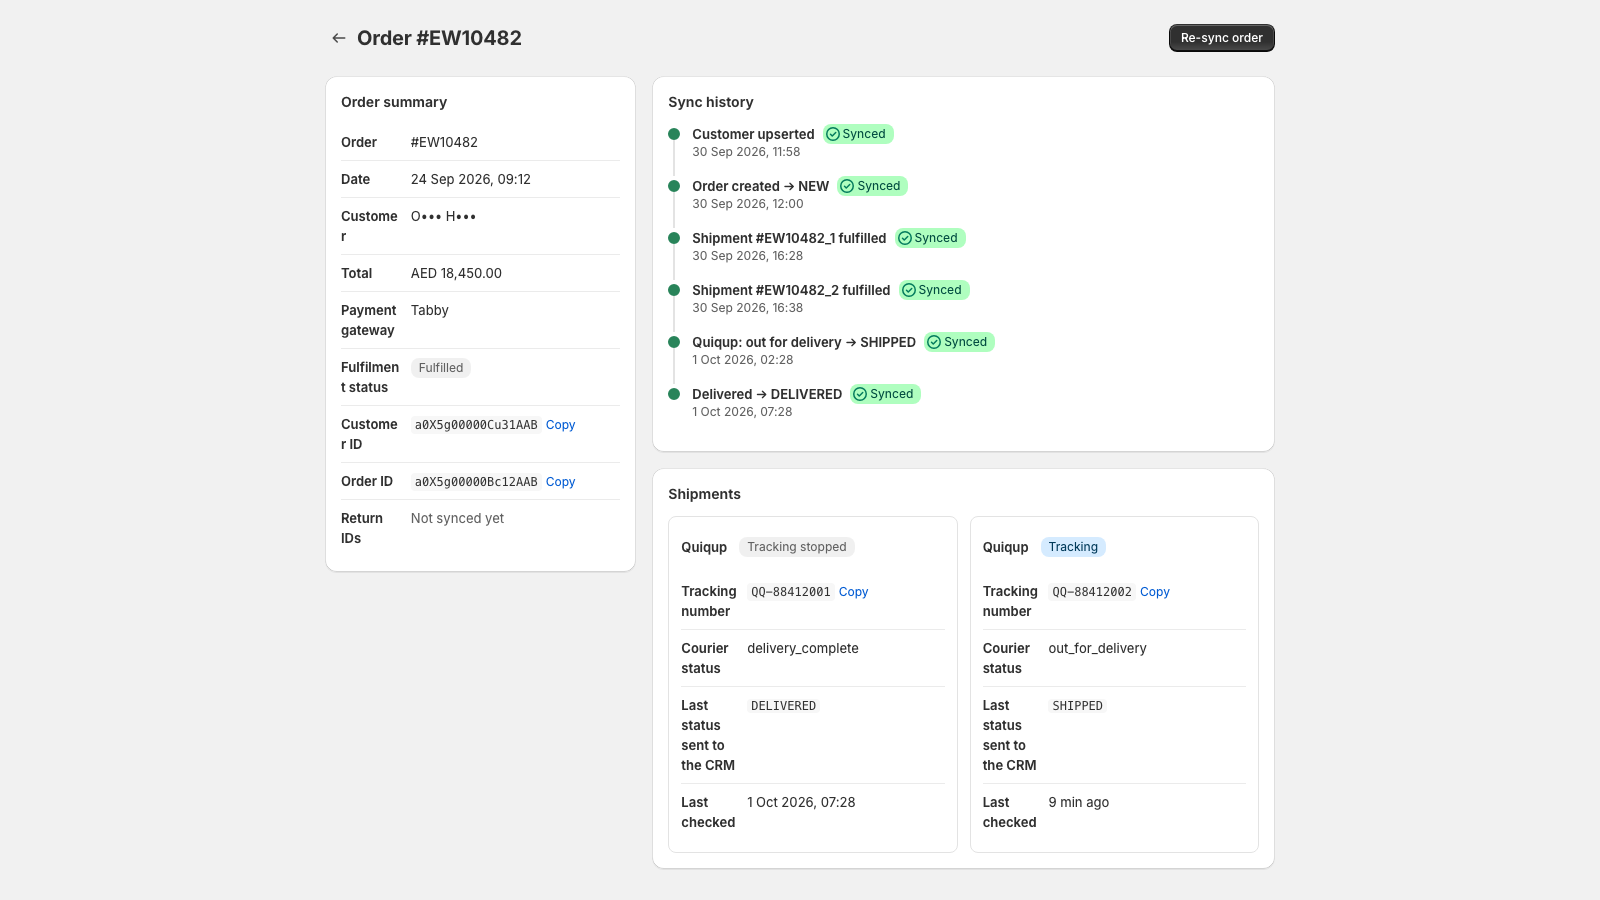Click the Tracking stopped badge
The height and width of the screenshot is (900, 1600).
797,547
